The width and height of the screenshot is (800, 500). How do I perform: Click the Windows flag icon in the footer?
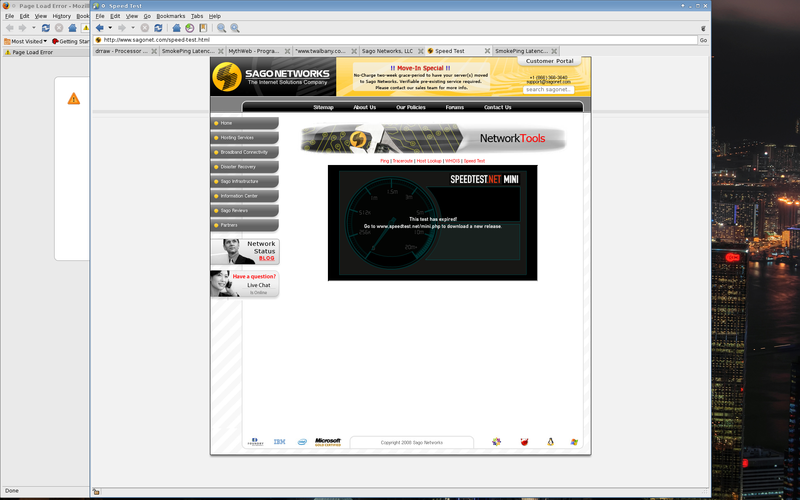574,442
